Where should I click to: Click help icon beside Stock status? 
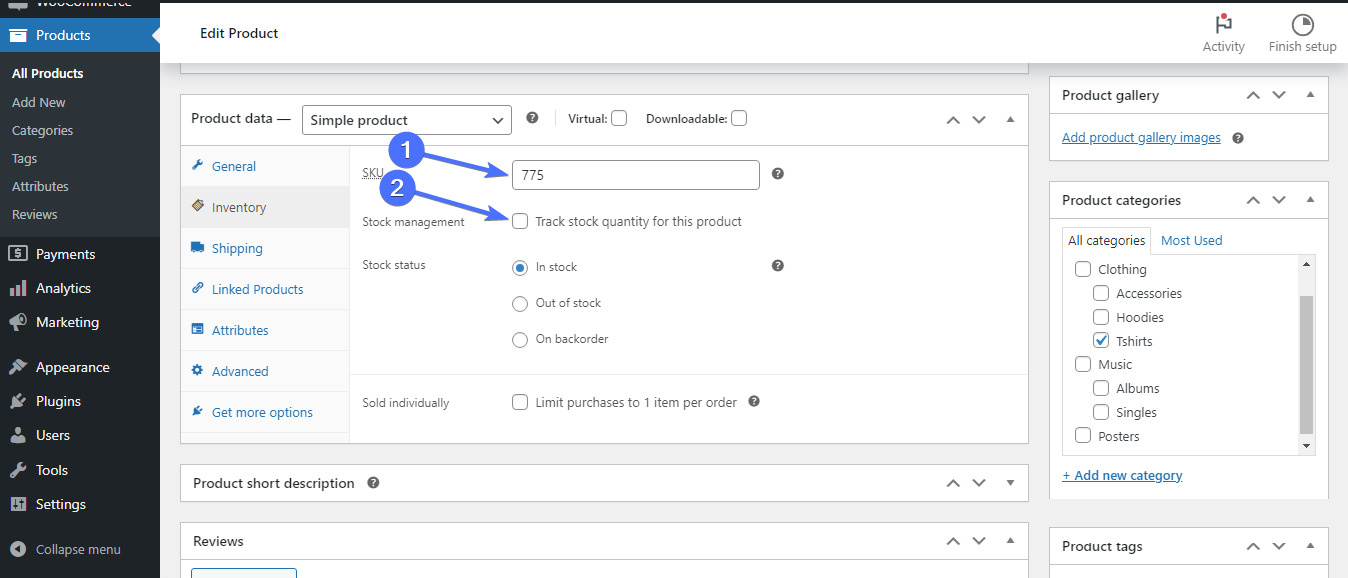[x=778, y=266]
